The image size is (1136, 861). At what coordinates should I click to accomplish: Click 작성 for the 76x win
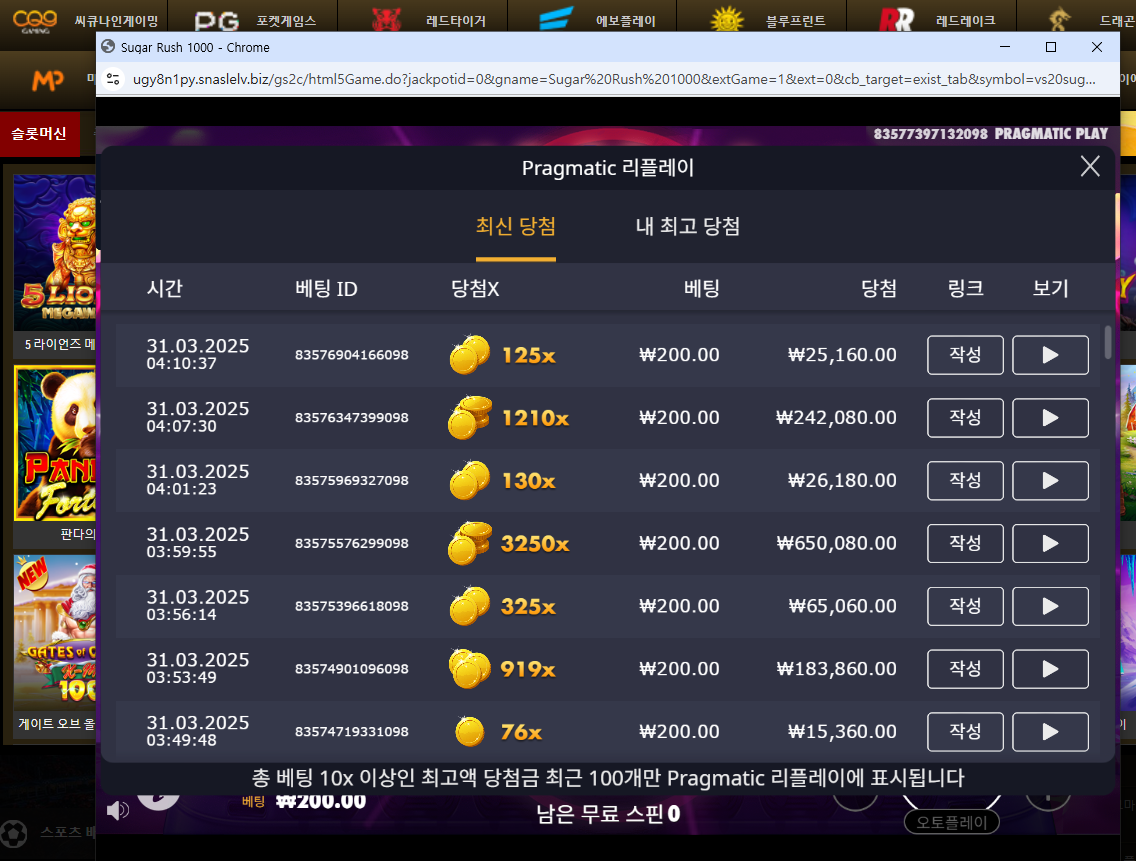pos(965,732)
